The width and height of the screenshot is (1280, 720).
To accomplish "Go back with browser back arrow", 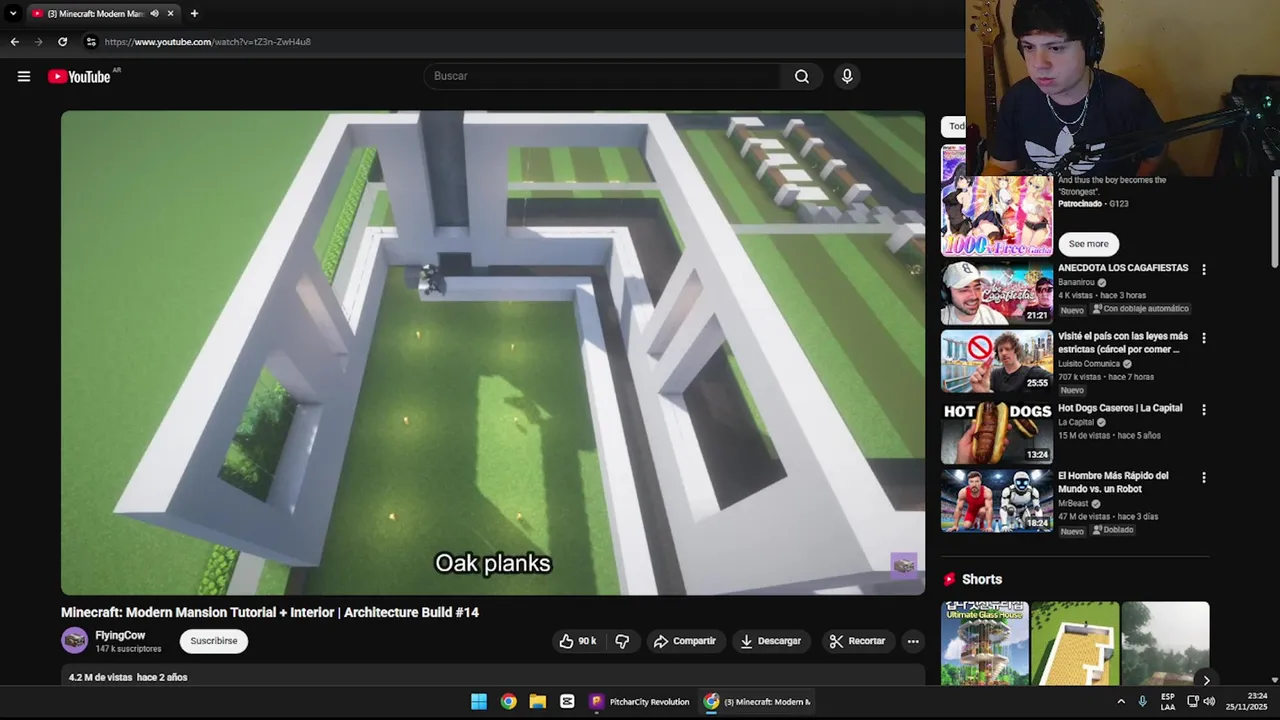I will pos(14,42).
